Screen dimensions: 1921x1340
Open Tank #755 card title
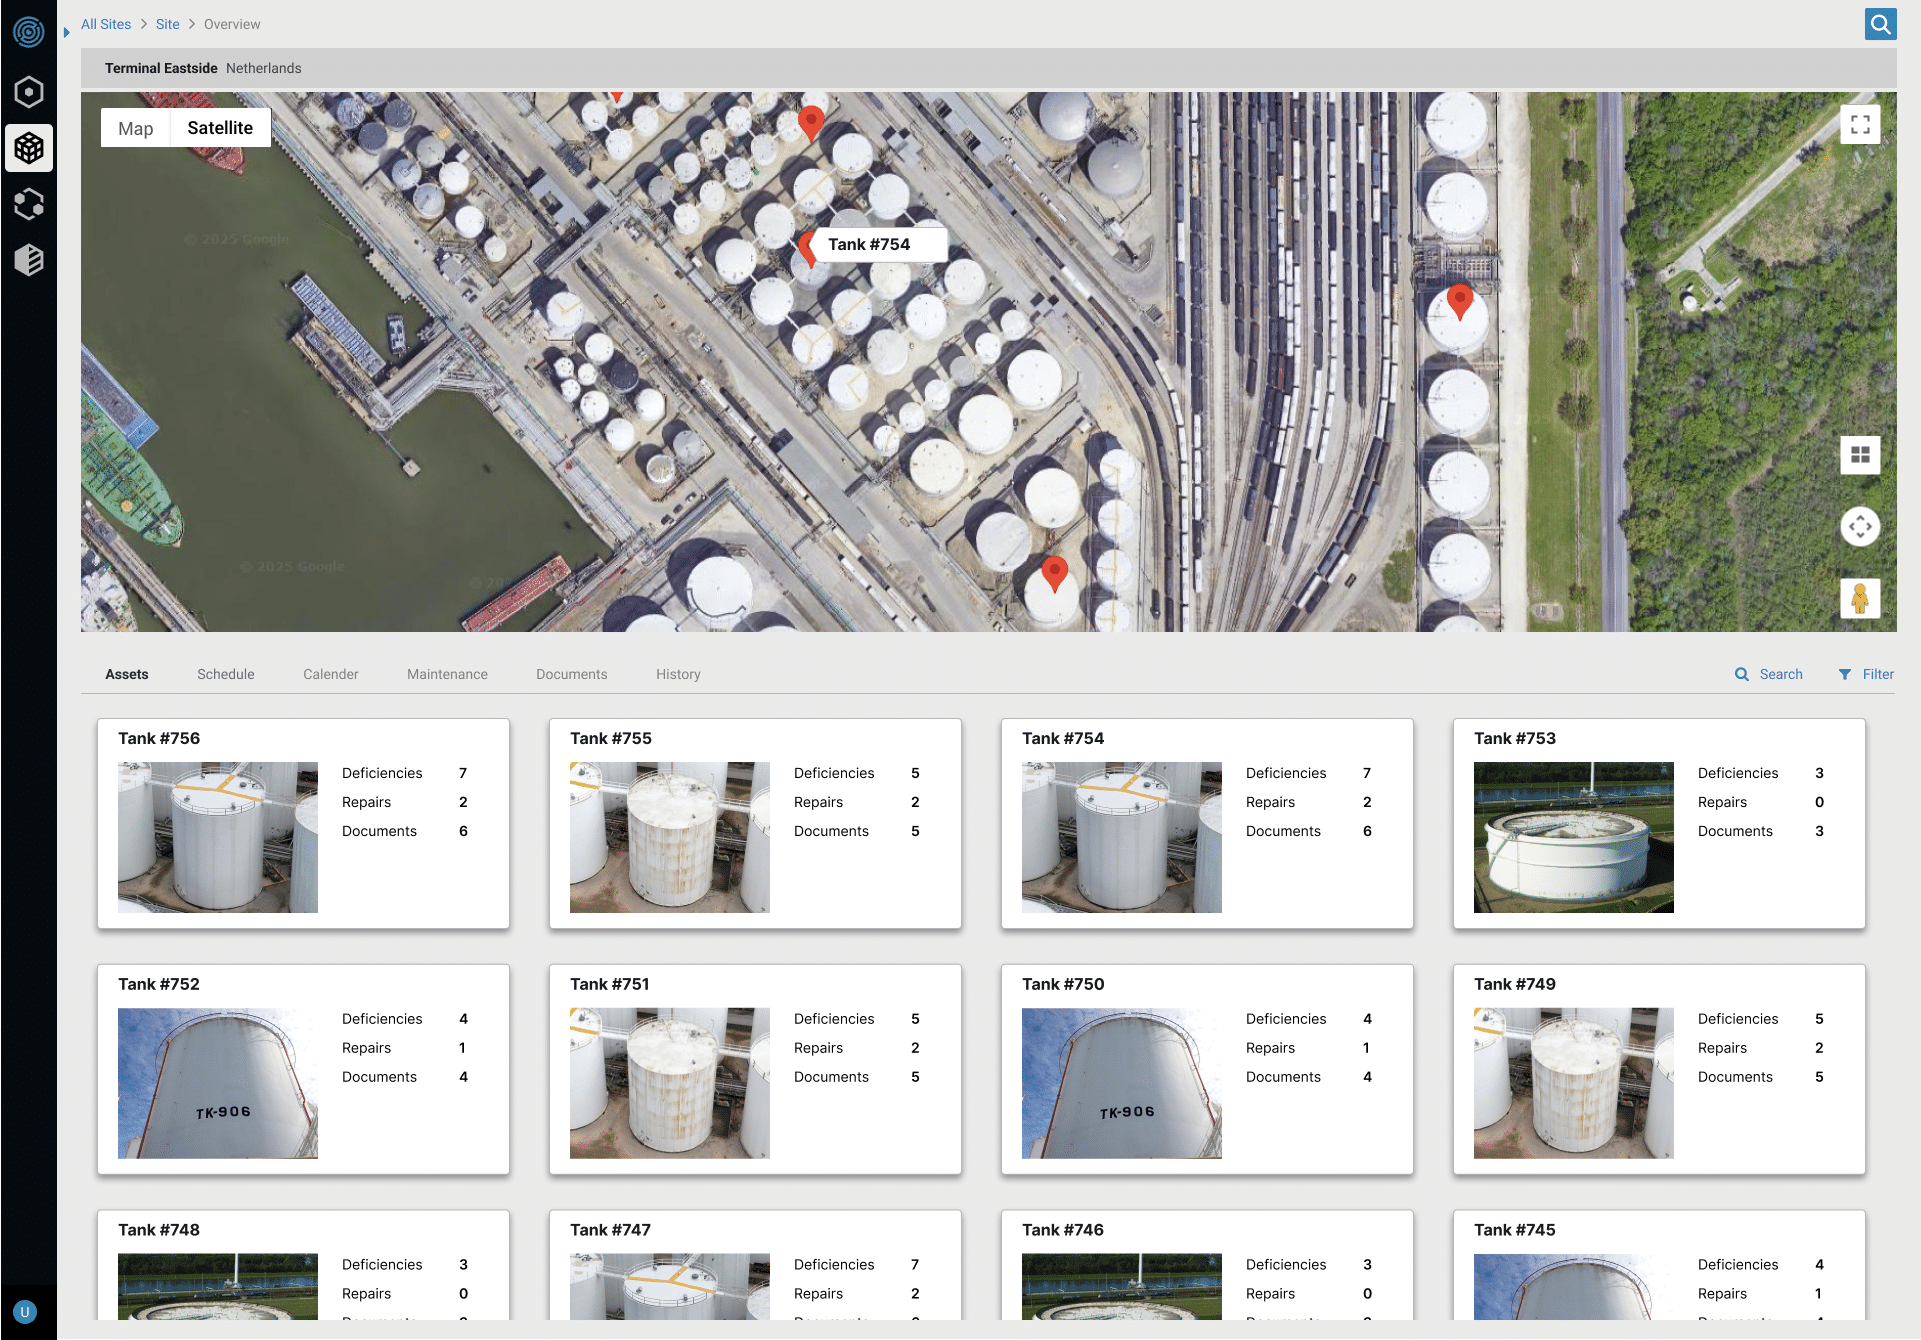(611, 738)
